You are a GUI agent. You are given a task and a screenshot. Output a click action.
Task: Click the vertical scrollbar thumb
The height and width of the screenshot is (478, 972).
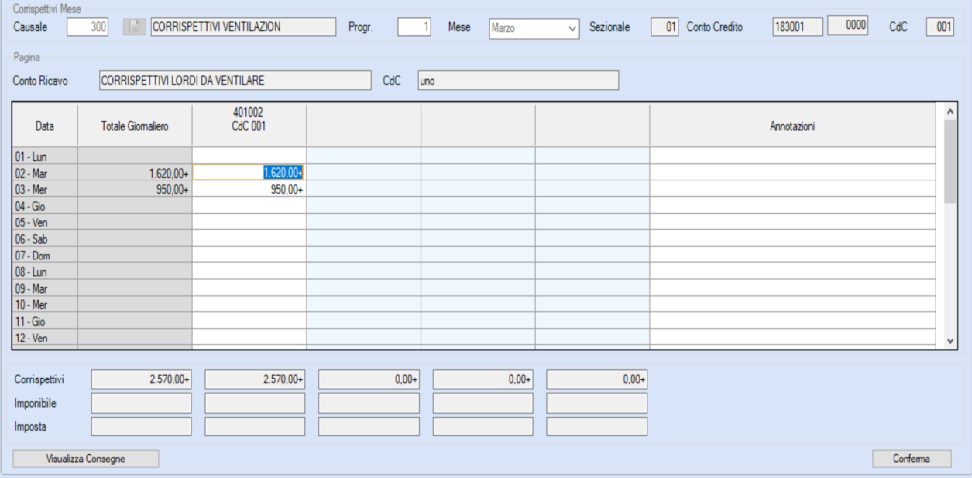tap(950, 161)
